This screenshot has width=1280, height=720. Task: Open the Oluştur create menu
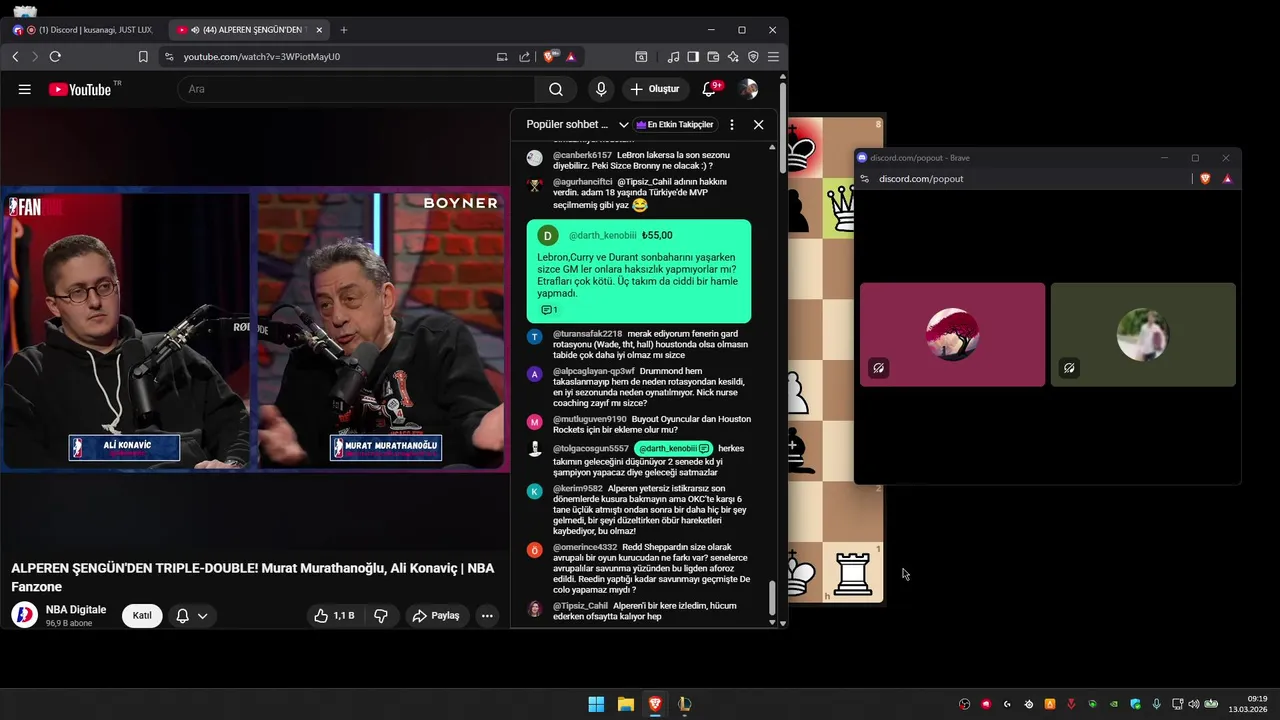(655, 89)
